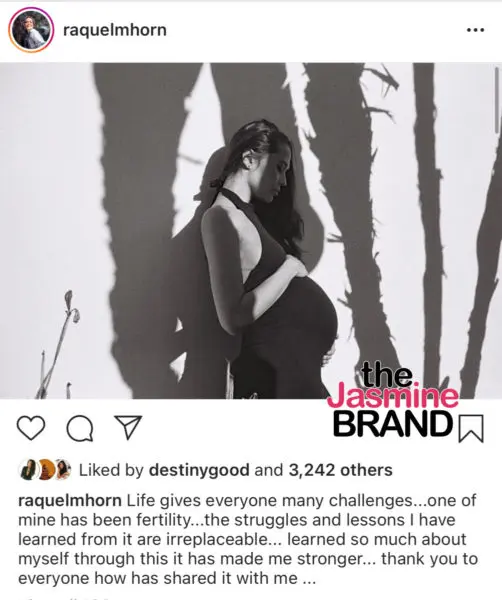Click the theJasmineBRAND watermark logo

pos(394,400)
